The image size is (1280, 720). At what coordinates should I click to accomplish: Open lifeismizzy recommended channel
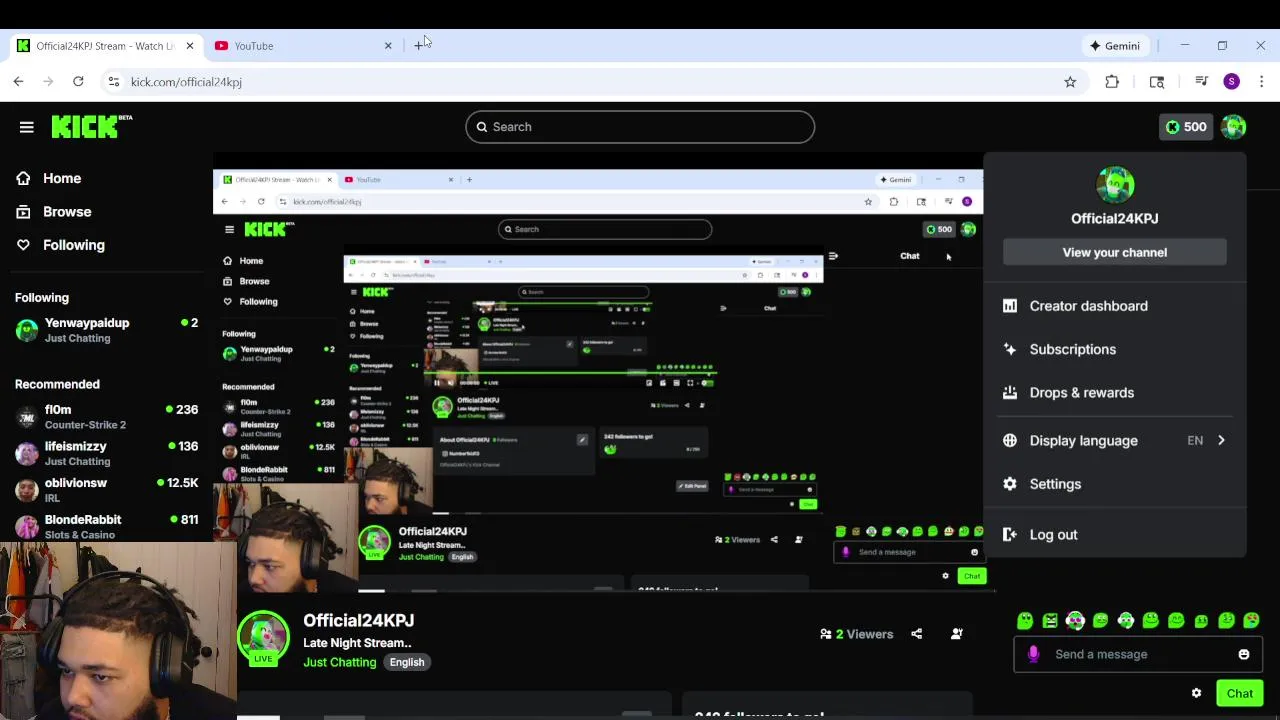[x=106, y=453]
